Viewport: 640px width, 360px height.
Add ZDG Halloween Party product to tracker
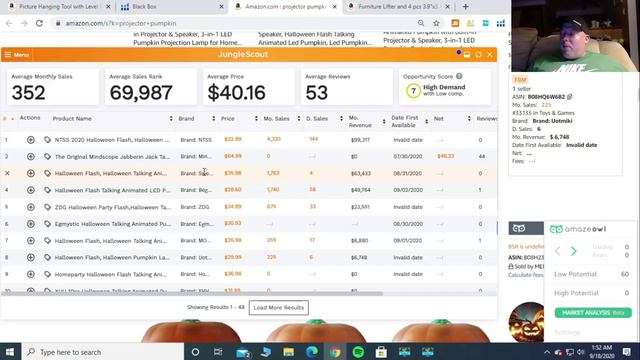(x=31, y=207)
